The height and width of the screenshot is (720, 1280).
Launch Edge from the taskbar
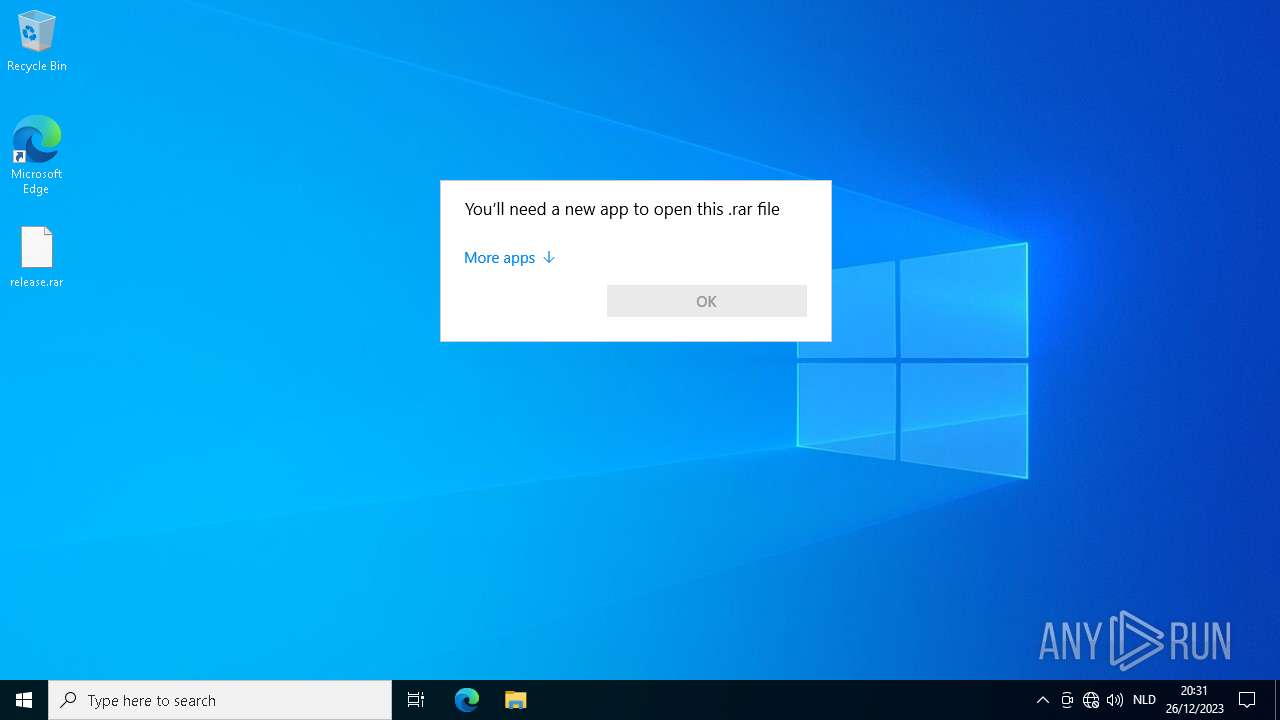(467, 700)
